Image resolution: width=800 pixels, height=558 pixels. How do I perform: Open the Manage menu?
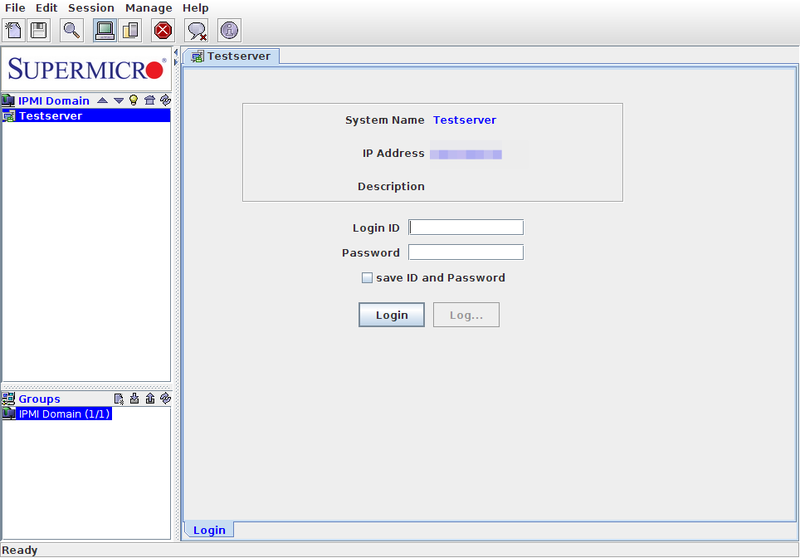tap(148, 8)
